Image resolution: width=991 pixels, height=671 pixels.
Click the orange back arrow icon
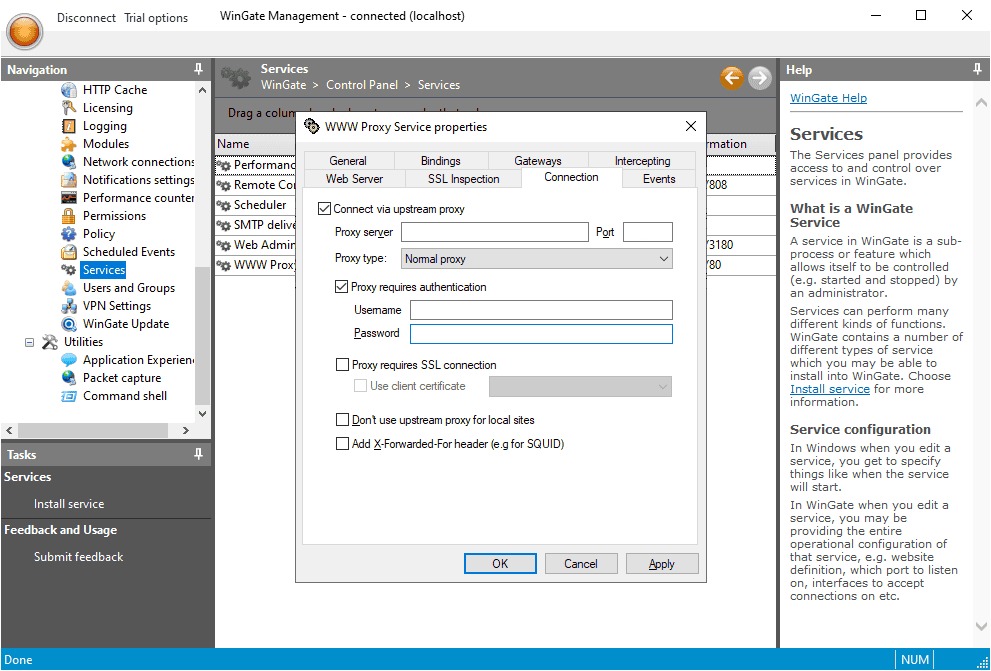[732, 77]
